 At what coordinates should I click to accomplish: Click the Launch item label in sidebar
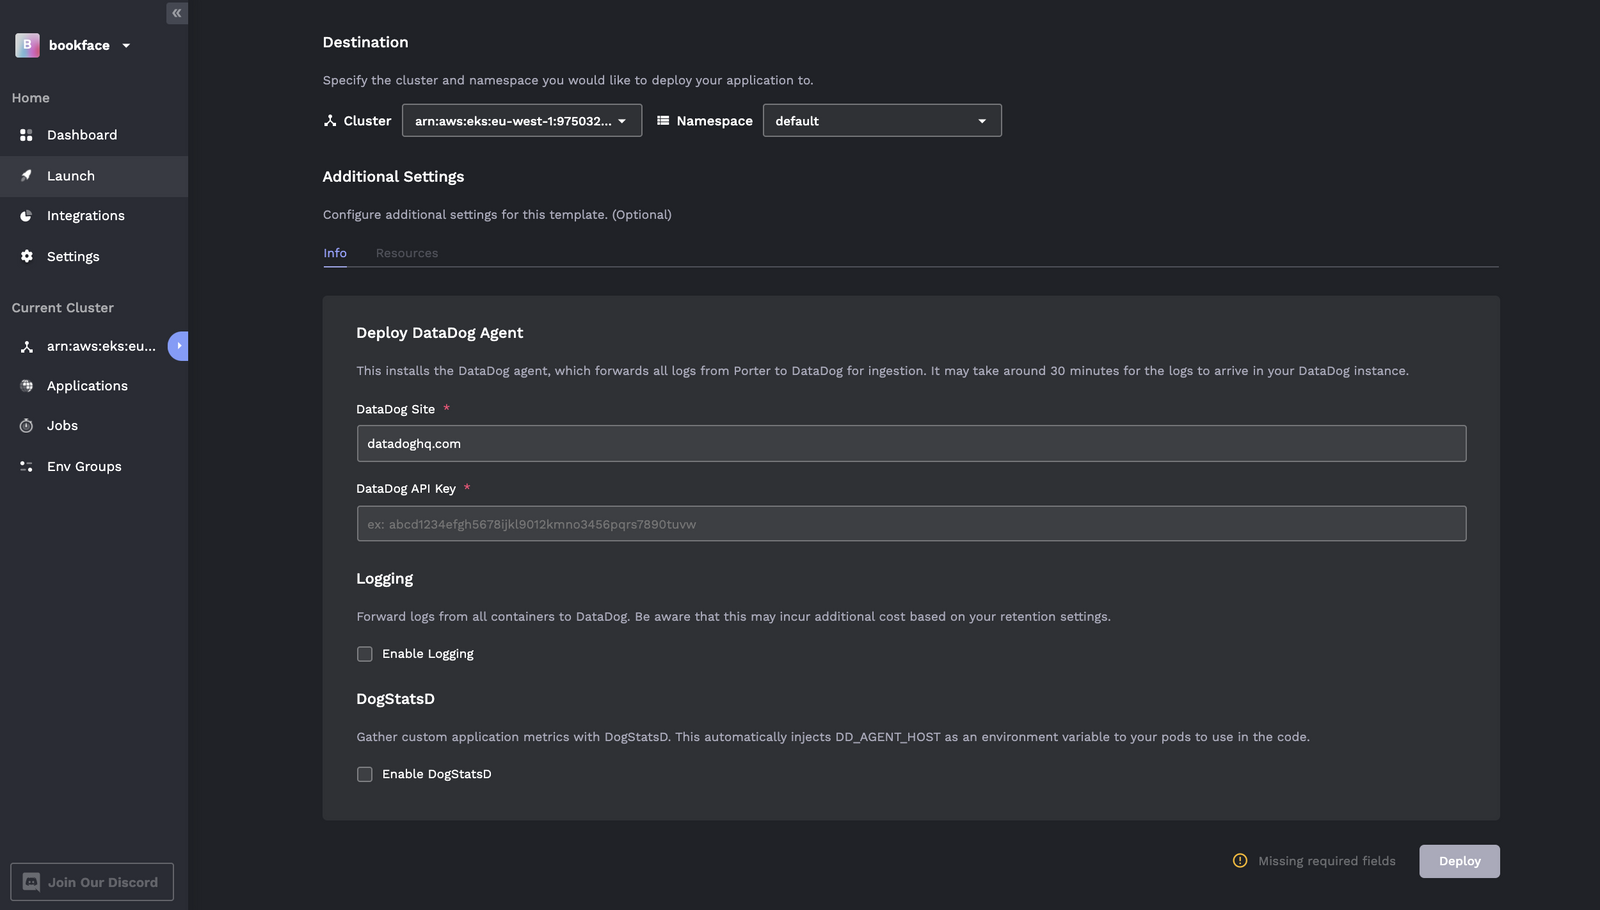pyautogui.click(x=71, y=176)
